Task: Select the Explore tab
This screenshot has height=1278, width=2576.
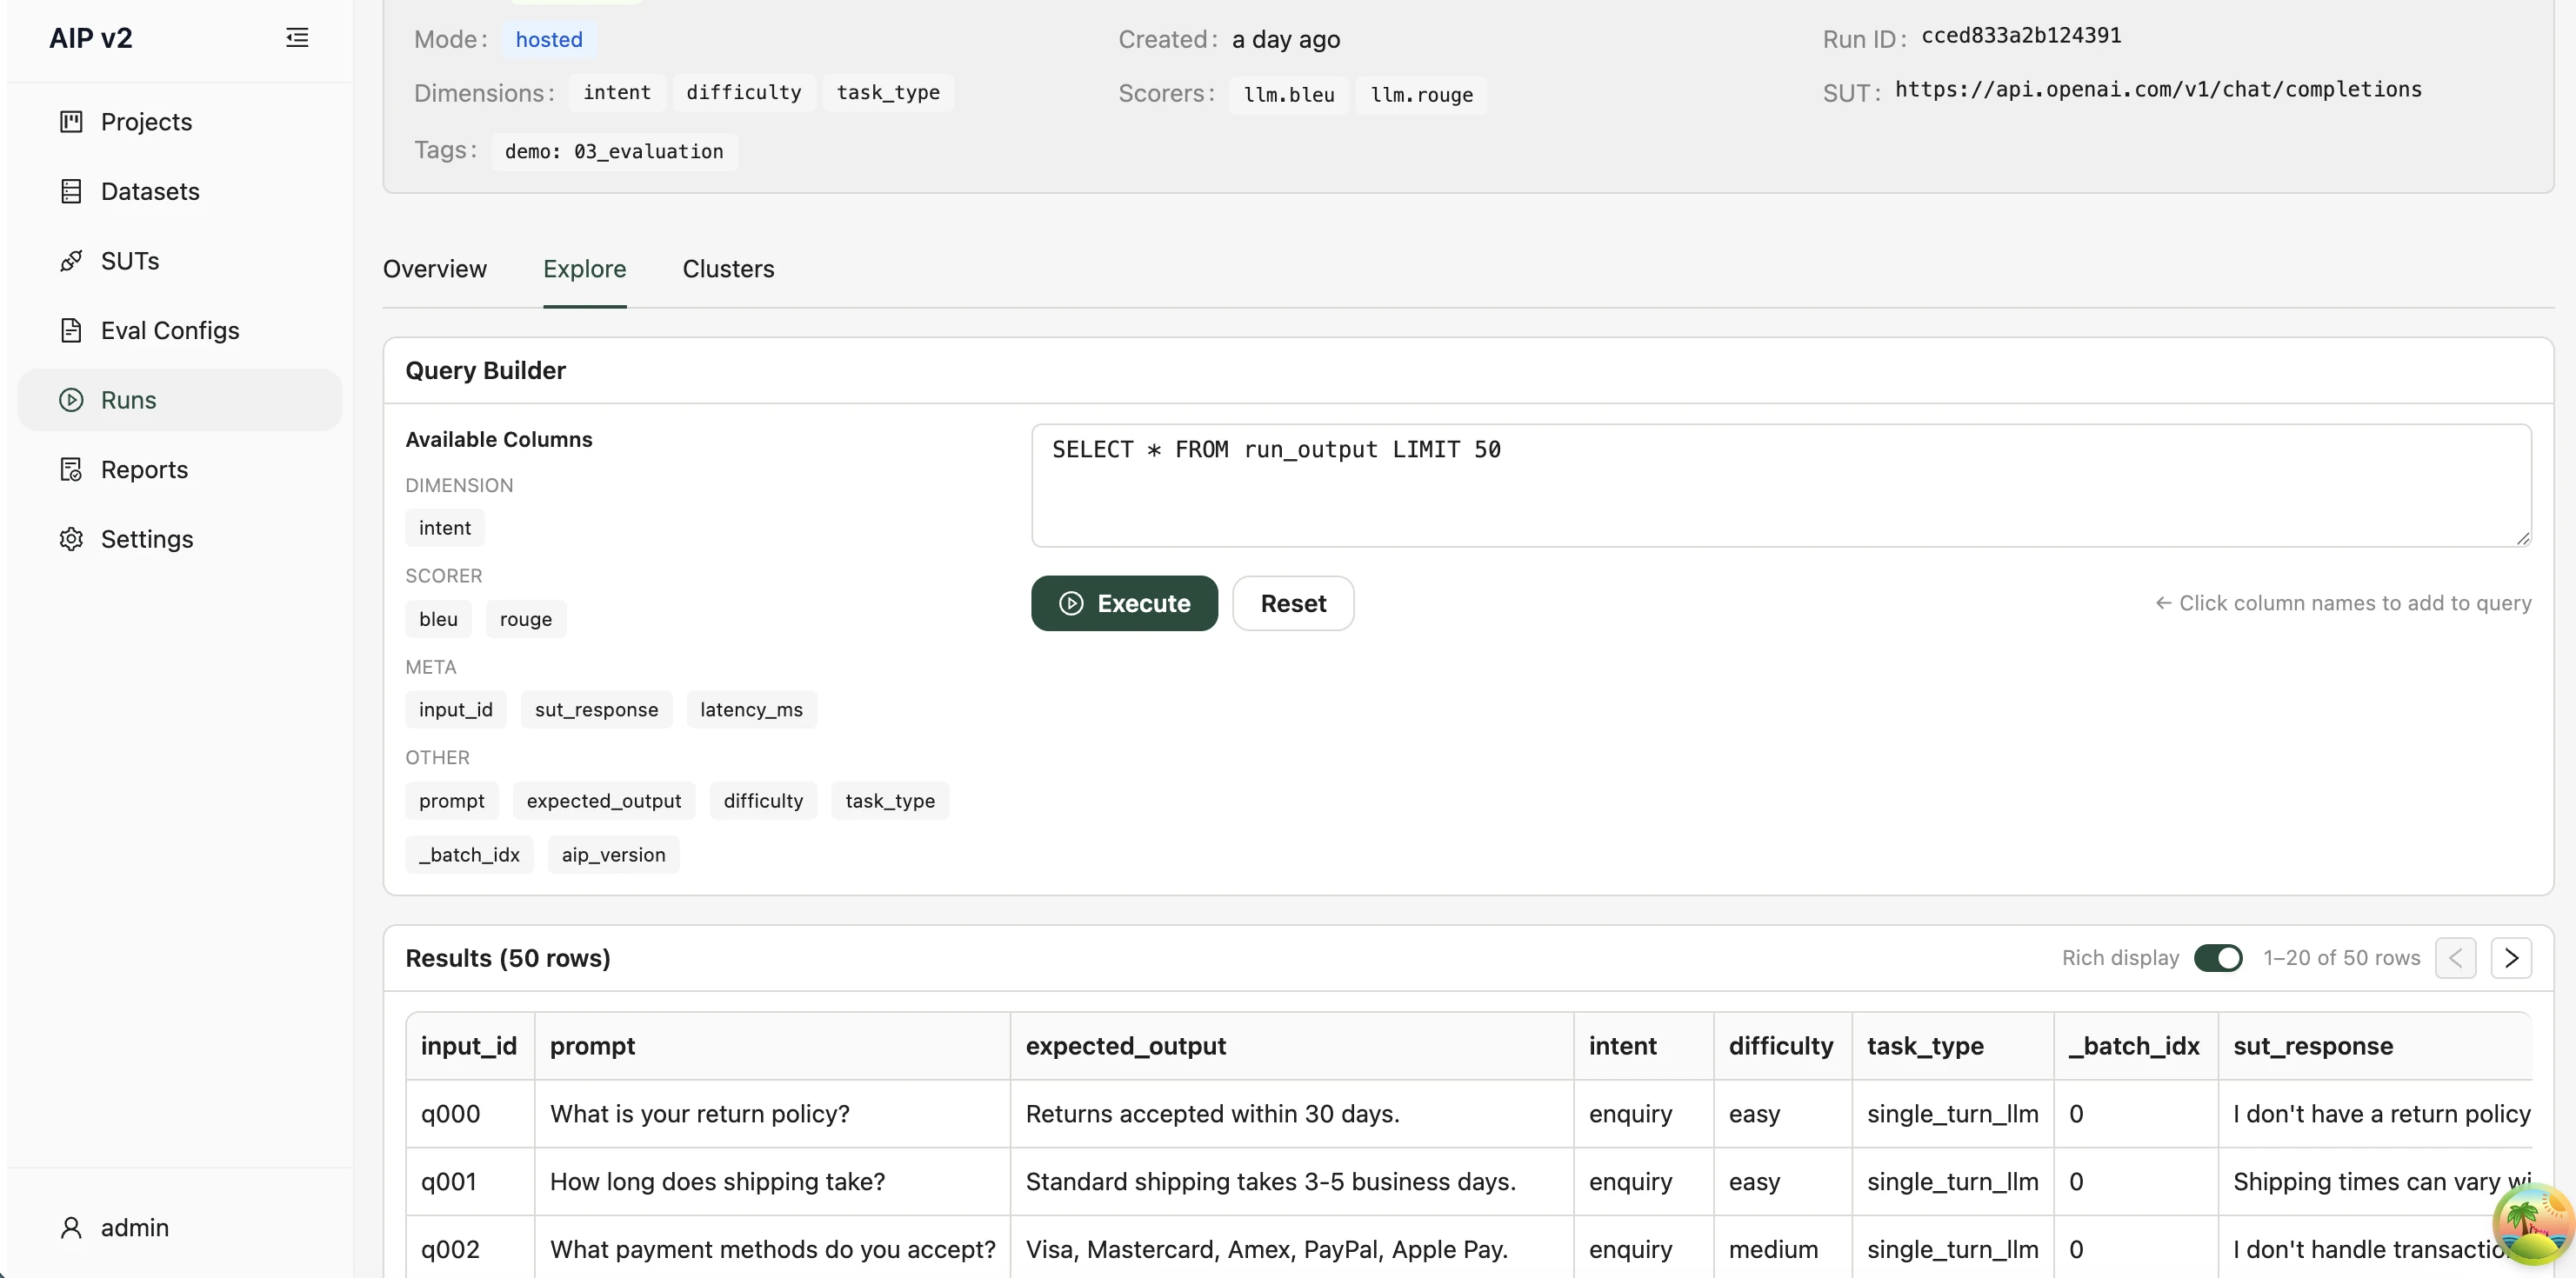Action: pos(585,269)
